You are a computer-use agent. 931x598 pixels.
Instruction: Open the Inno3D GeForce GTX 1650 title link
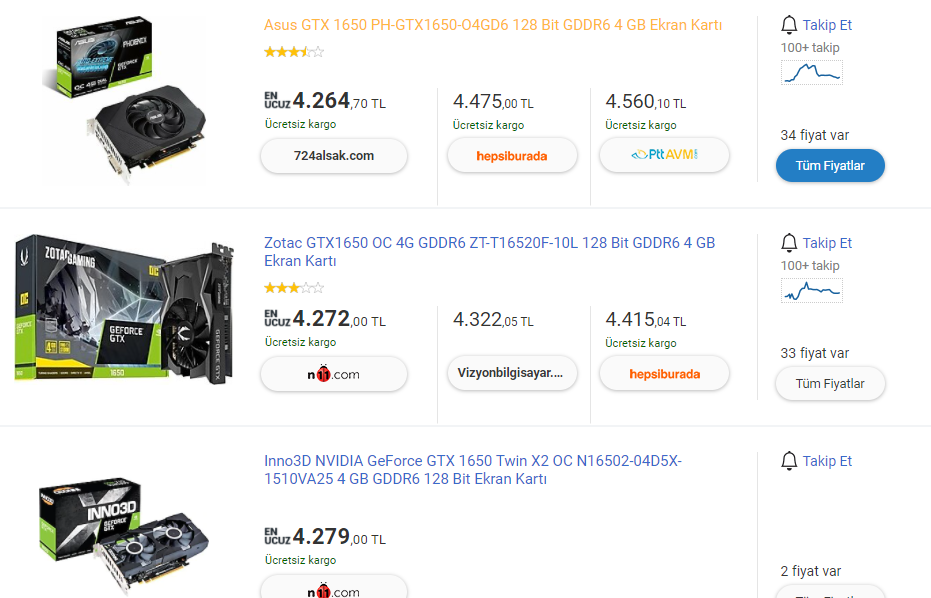point(473,470)
